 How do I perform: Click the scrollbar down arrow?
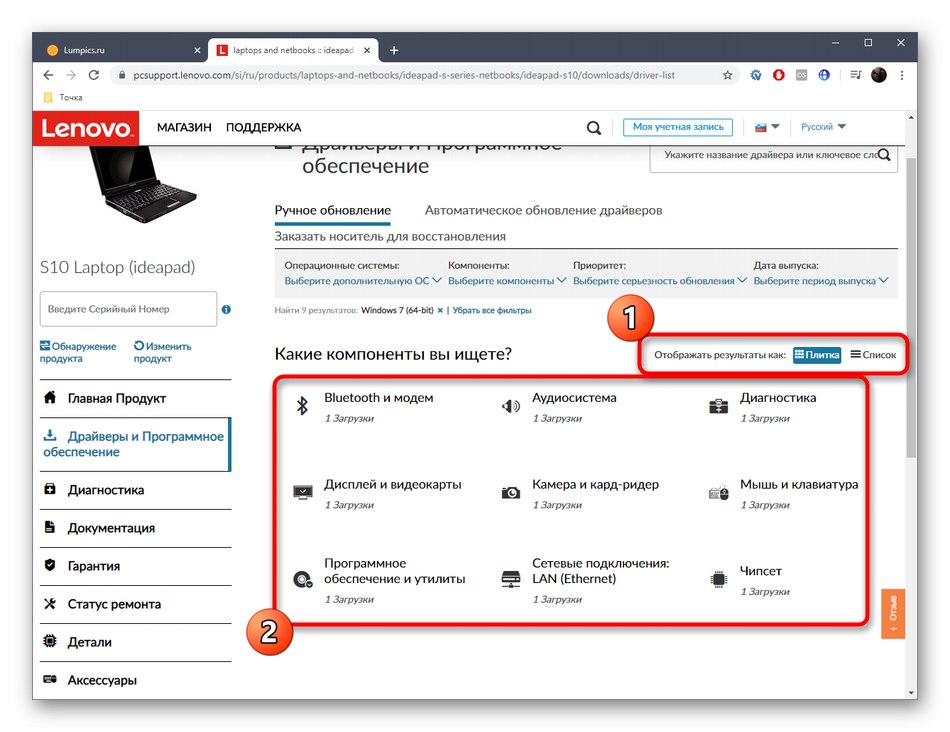[911, 693]
